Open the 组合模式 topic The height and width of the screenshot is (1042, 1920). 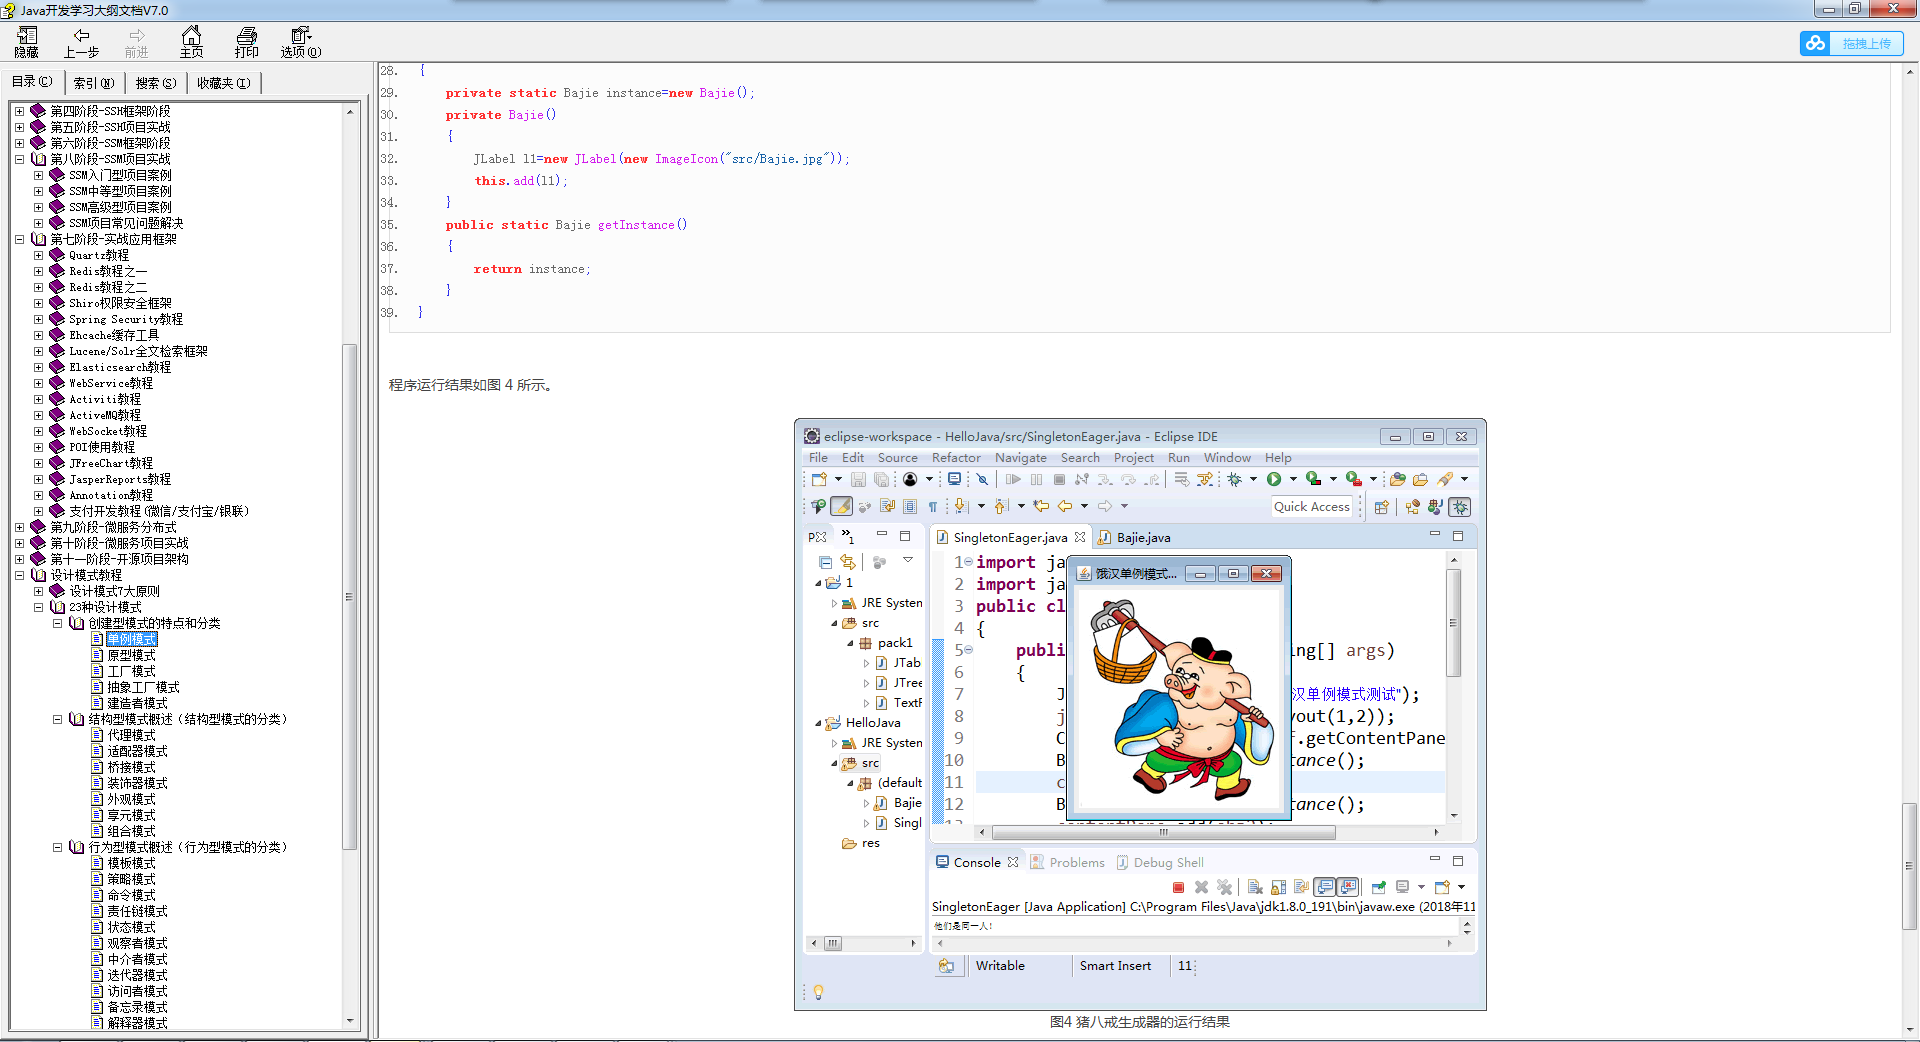point(131,831)
